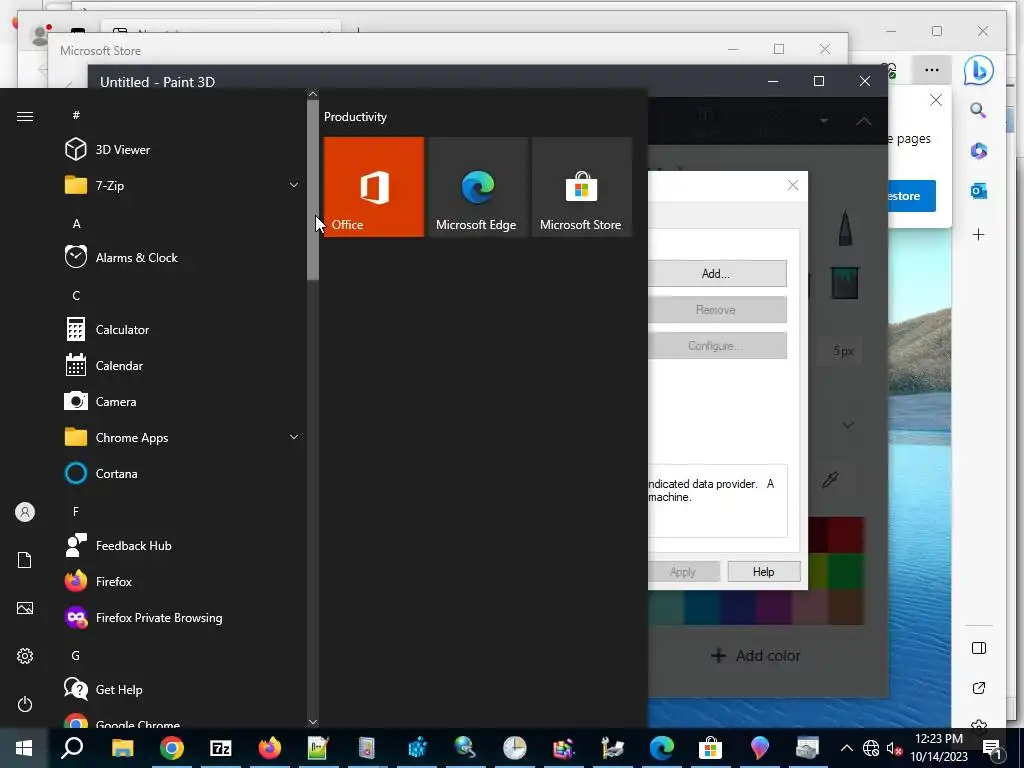Viewport: 1024px width, 768px height.
Task: Click the letter A group header
Action: point(76,223)
